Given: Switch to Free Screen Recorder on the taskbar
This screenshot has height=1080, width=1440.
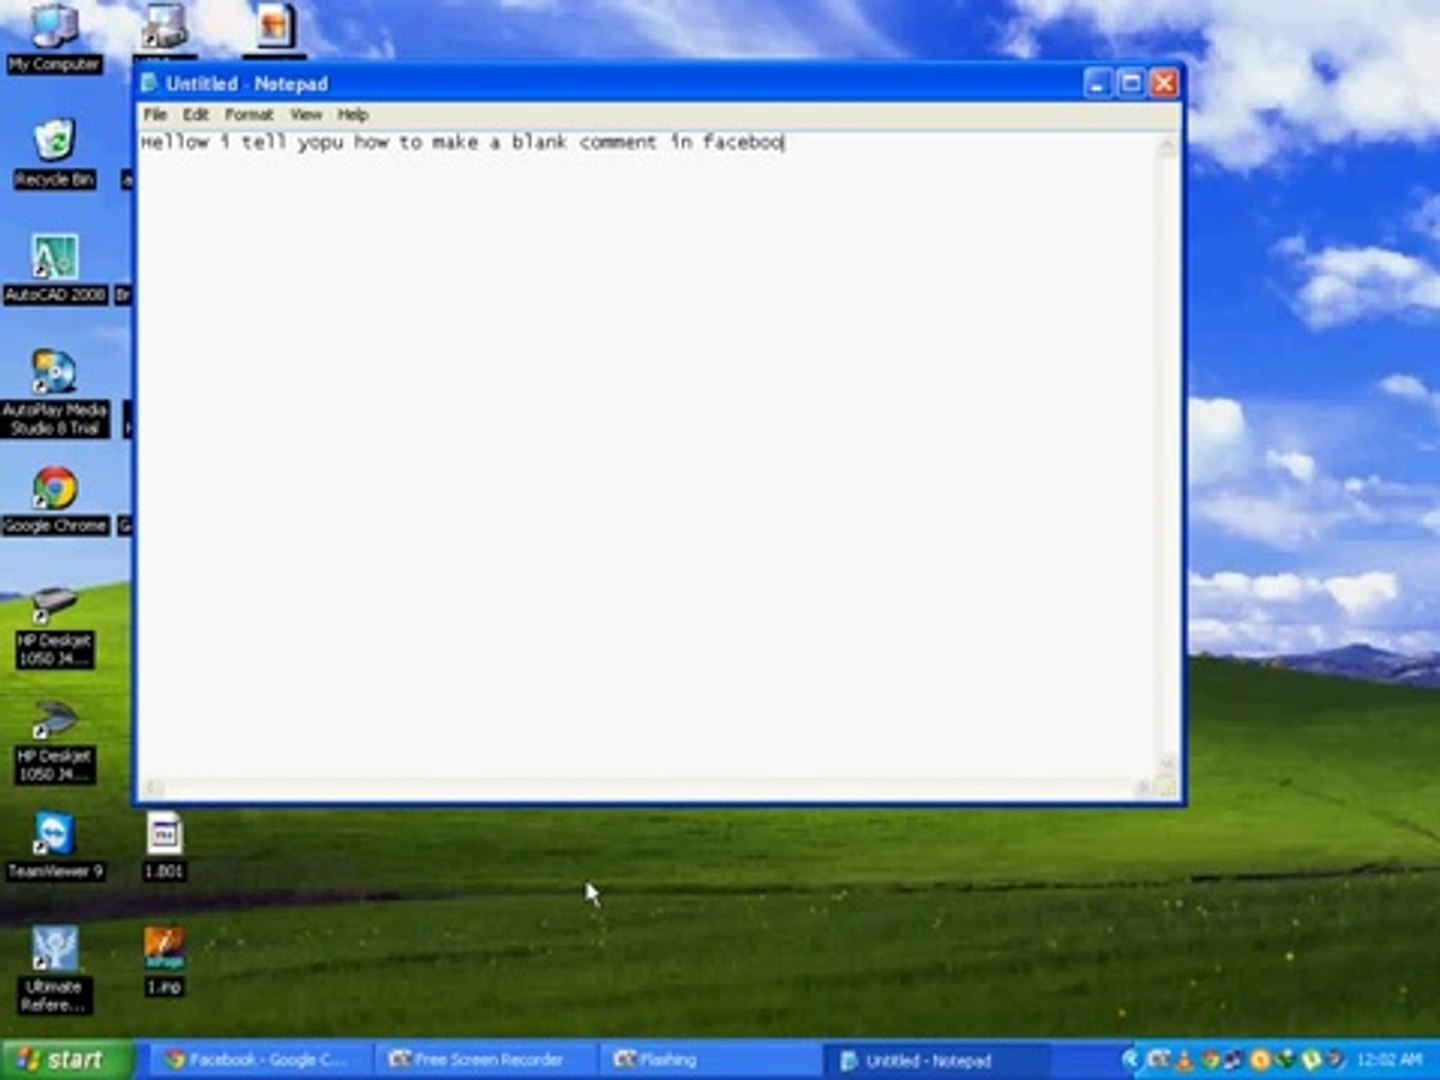Looking at the screenshot, I should coord(484,1059).
